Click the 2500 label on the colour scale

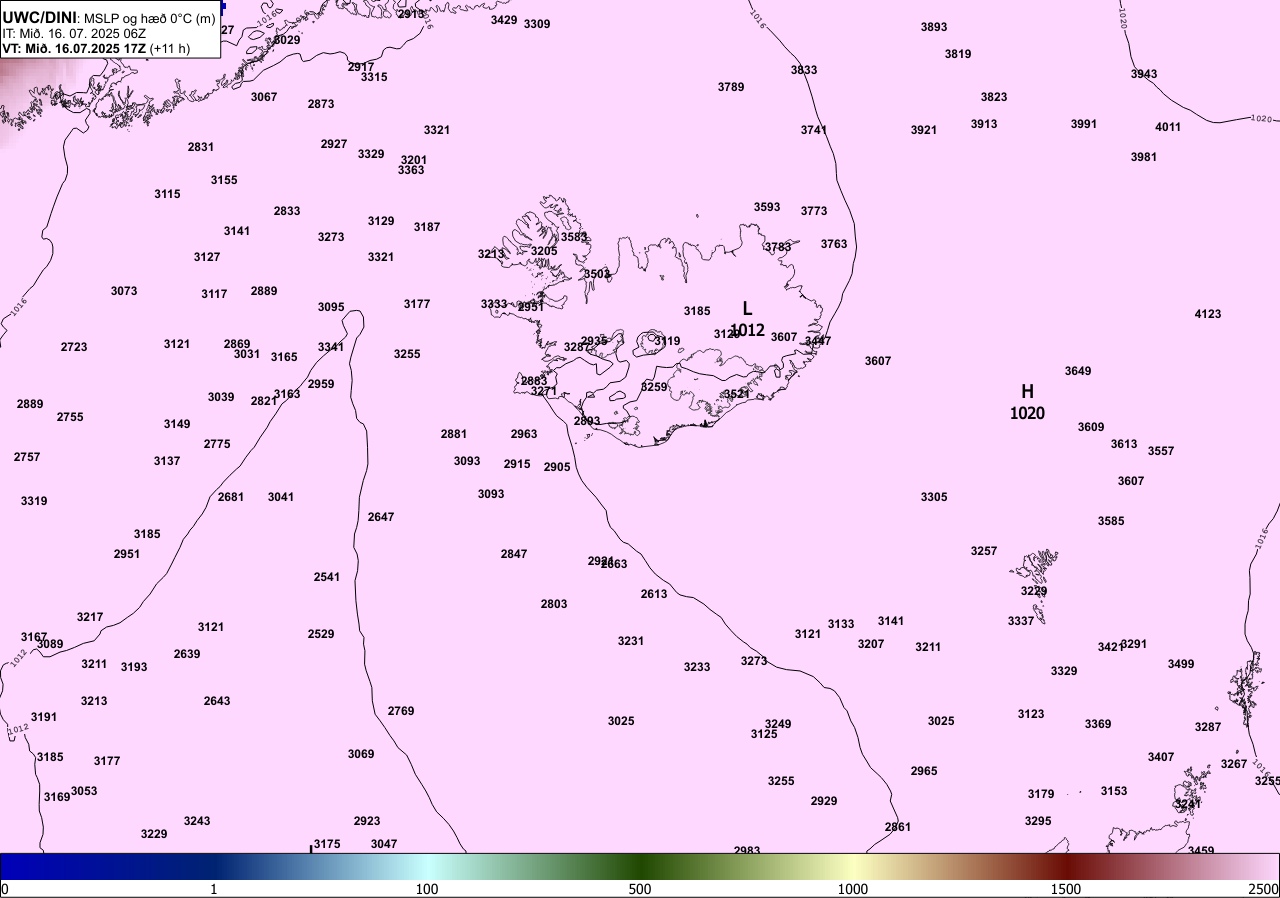[x=1263, y=889]
